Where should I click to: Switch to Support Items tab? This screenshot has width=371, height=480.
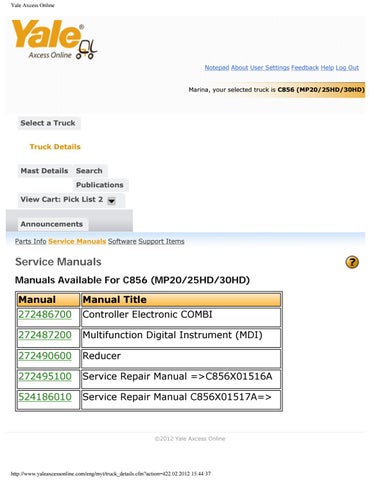click(x=161, y=241)
